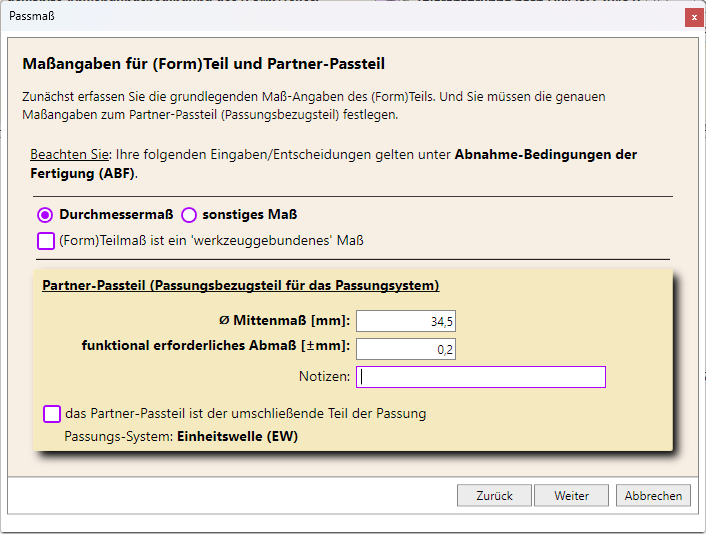Image resolution: width=706 pixels, height=534 pixels.
Task: Click the Passmaß window title bar
Action: pyautogui.click(x=342, y=16)
